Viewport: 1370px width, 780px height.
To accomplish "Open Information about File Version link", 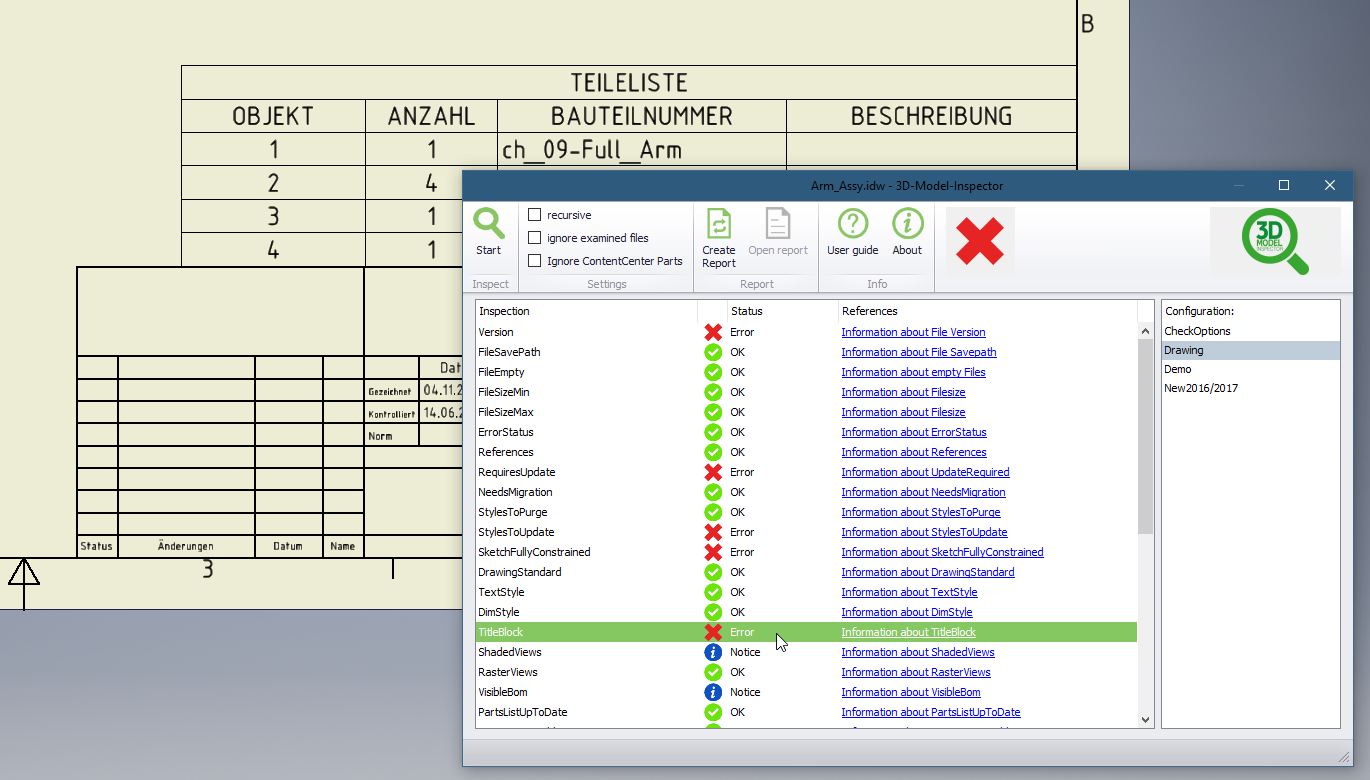I will click(x=913, y=332).
